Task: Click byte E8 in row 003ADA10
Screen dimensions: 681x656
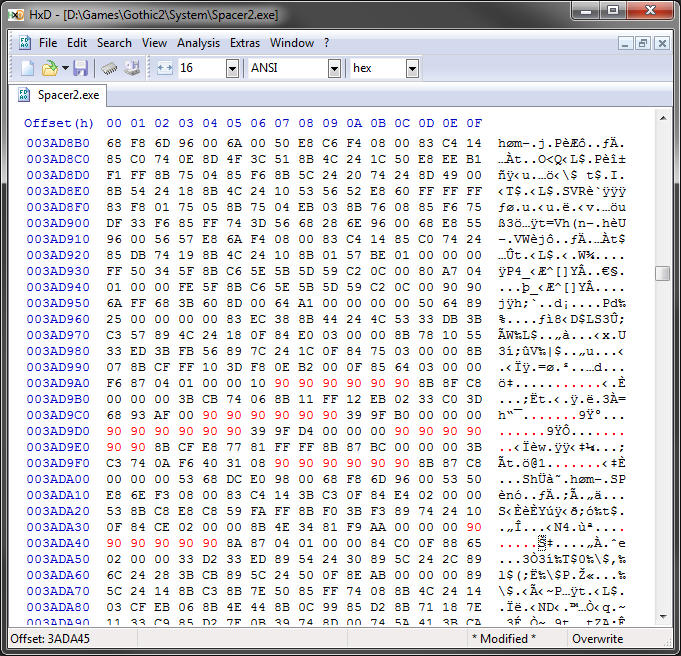Action: (x=114, y=495)
